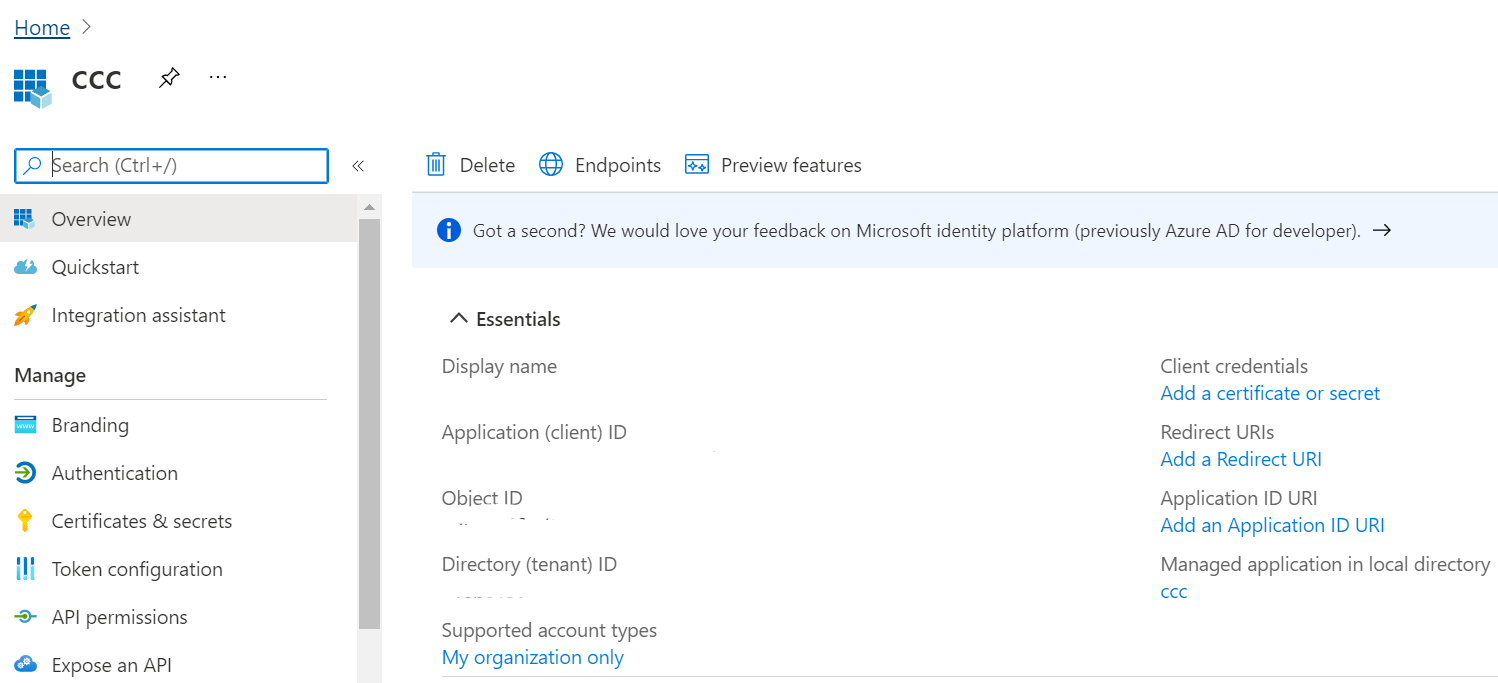
Task: Click the Delete toolbar button
Action: pyautogui.click(x=471, y=165)
